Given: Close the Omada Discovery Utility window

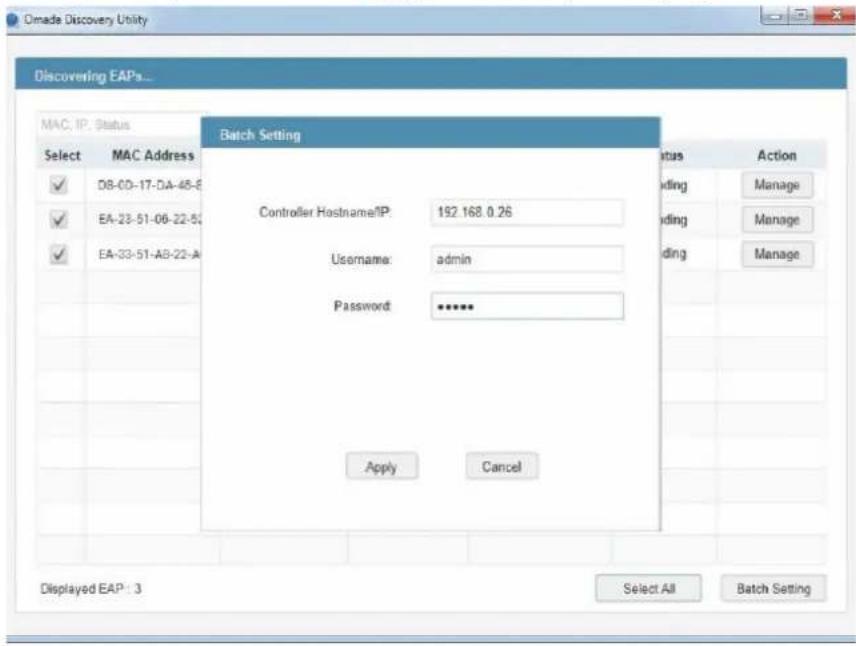Looking at the screenshot, I should tap(835, 16).
